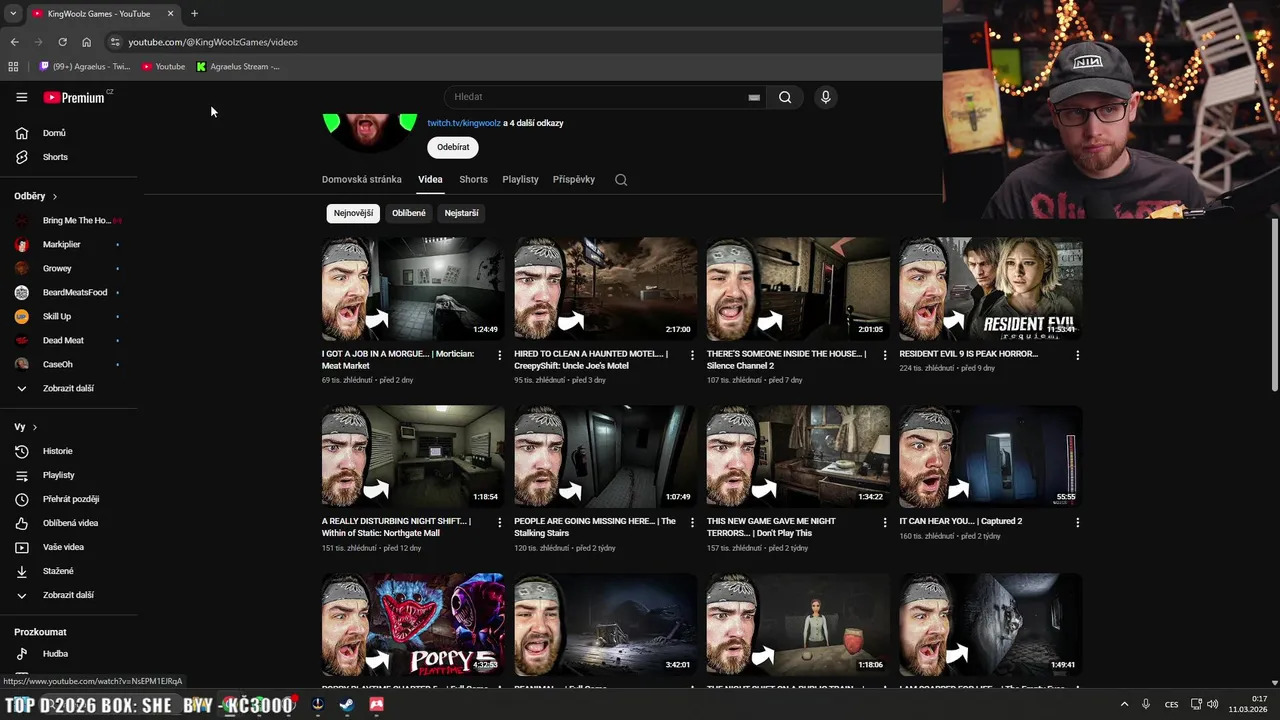Open Oblíbená videa in the sidebar
Image resolution: width=1280 pixels, height=720 pixels.
69,523
